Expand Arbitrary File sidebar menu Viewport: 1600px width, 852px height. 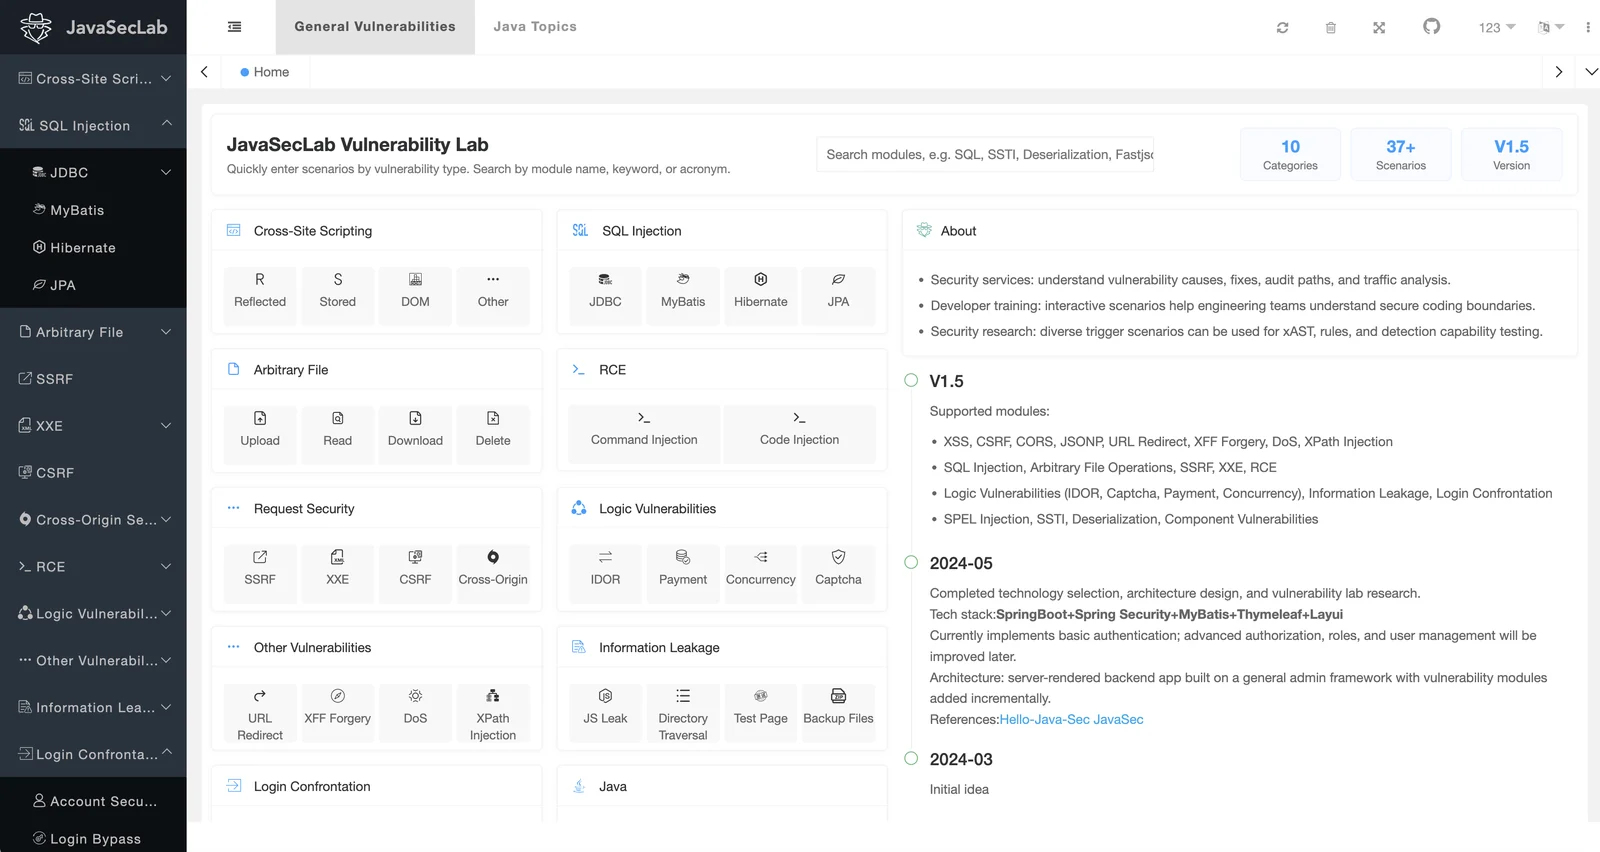[x=93, y=332]
